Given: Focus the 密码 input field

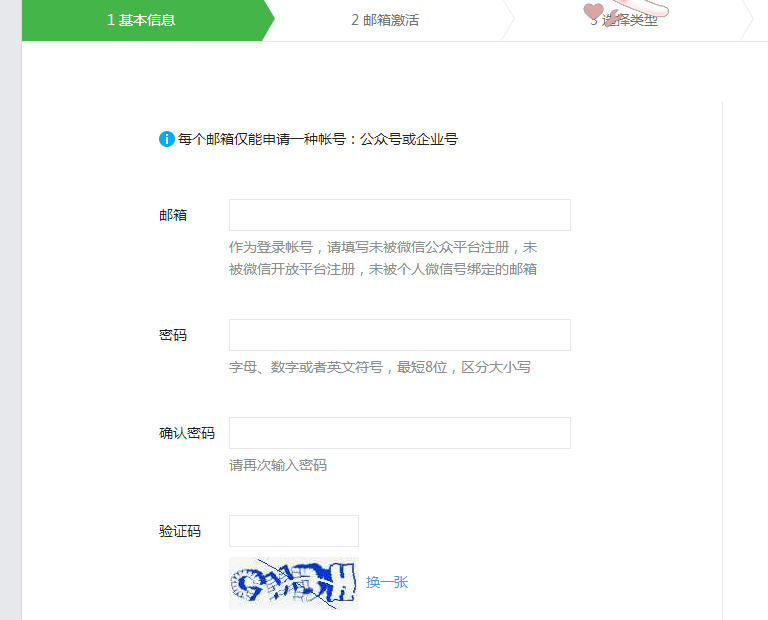Looking at the screenshot, I should 400,335.
